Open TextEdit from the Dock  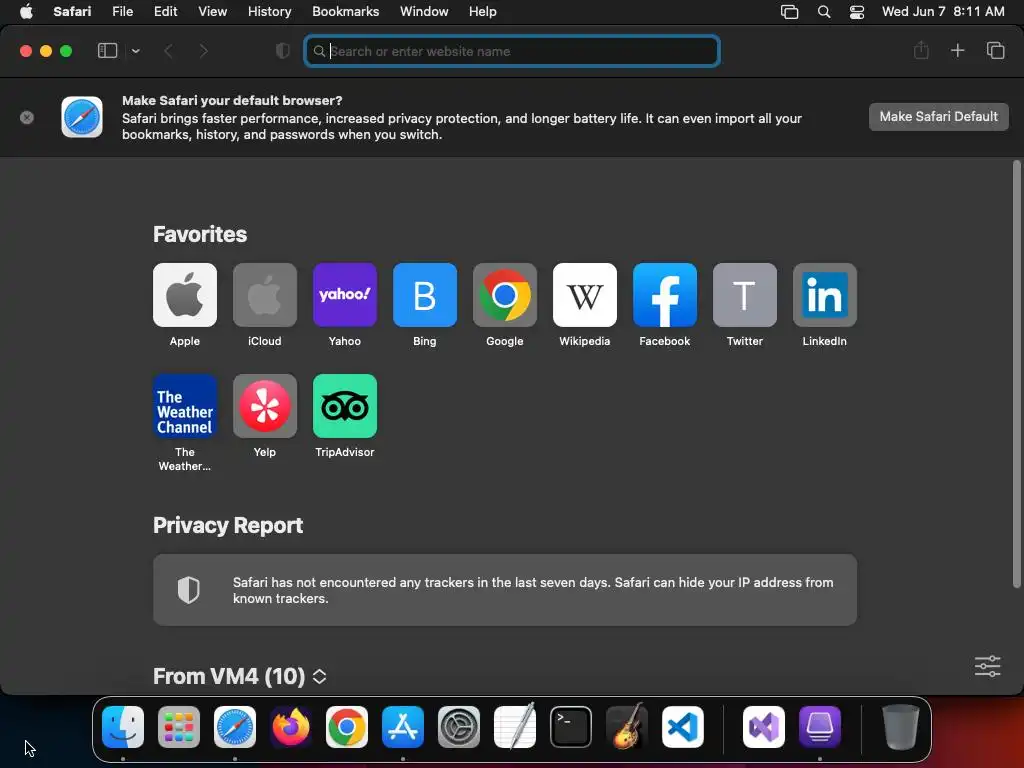(515, 726)
